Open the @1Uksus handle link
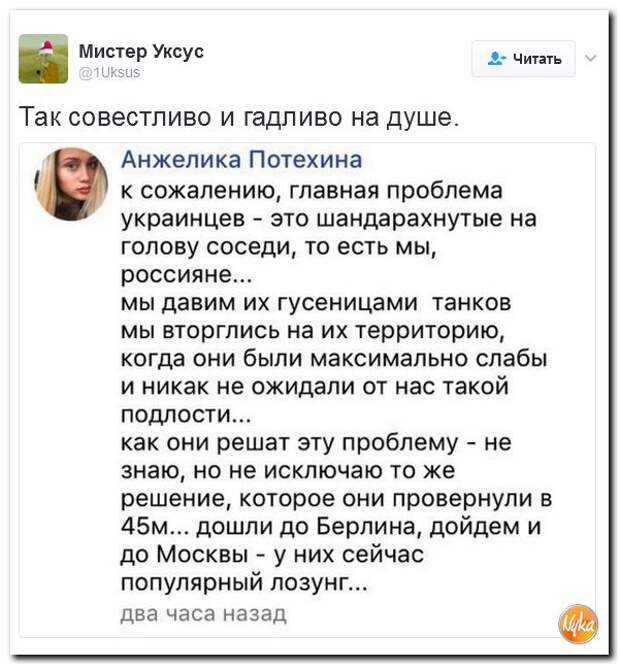620x666 pixels. point(110,73)
